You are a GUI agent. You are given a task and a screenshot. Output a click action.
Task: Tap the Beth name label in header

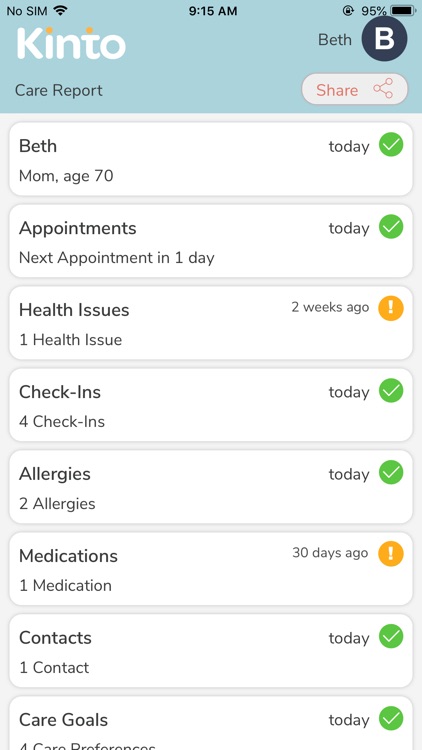point(335,40)
